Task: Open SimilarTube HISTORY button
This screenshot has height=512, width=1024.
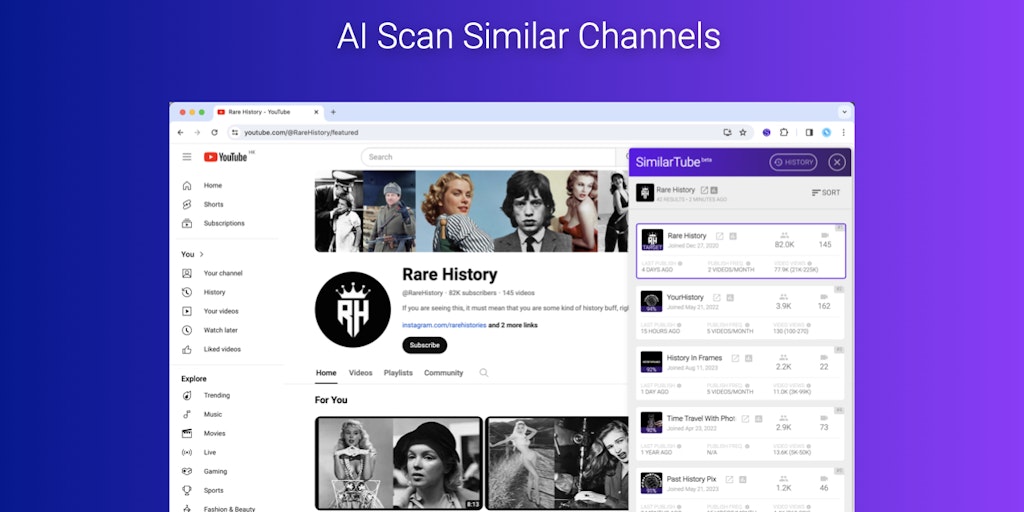Action: tap(793, 162)
